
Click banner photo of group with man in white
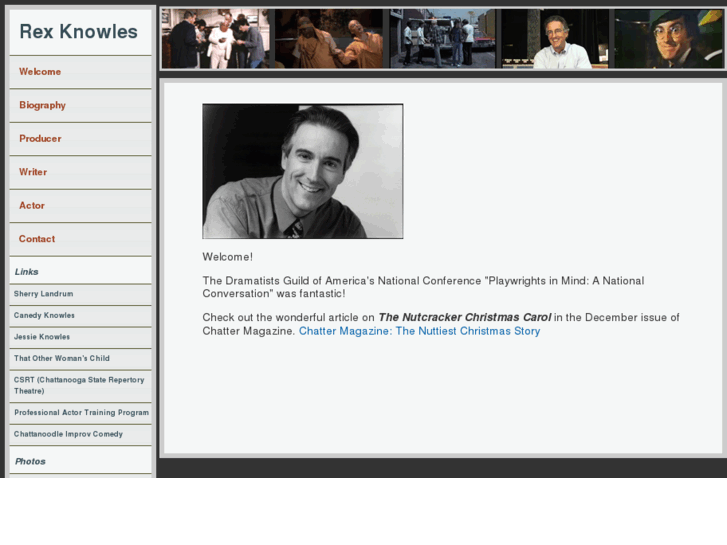tap(215, 38)
